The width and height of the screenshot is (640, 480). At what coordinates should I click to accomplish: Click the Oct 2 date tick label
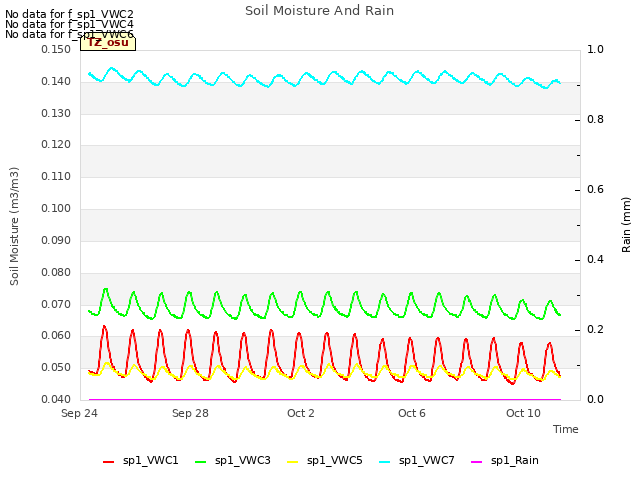pos(301,413)
